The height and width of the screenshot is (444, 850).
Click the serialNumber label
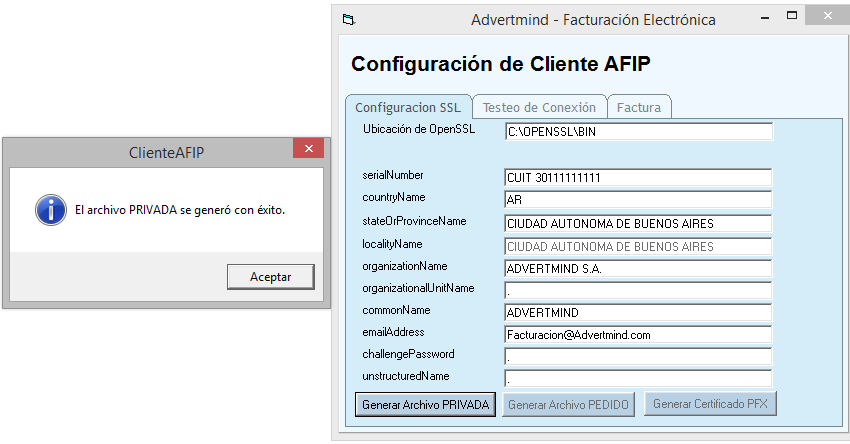tap(393, 175)
